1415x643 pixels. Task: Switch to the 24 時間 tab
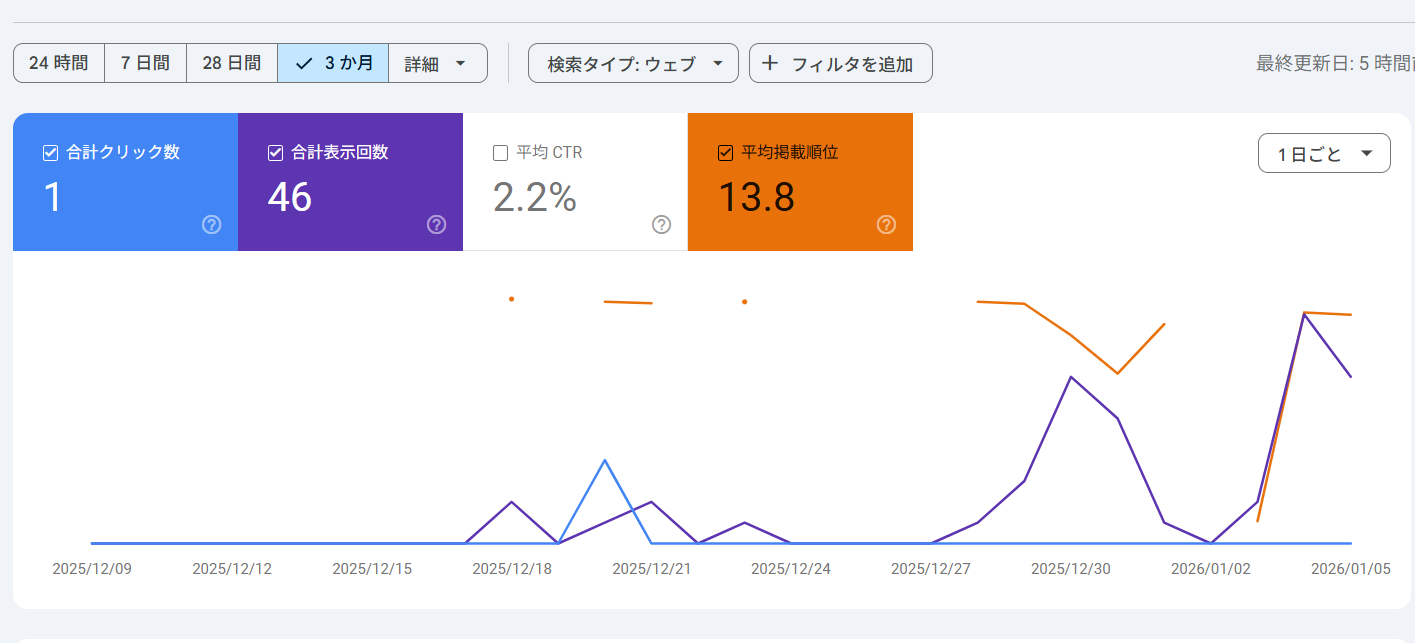point(58,62)
